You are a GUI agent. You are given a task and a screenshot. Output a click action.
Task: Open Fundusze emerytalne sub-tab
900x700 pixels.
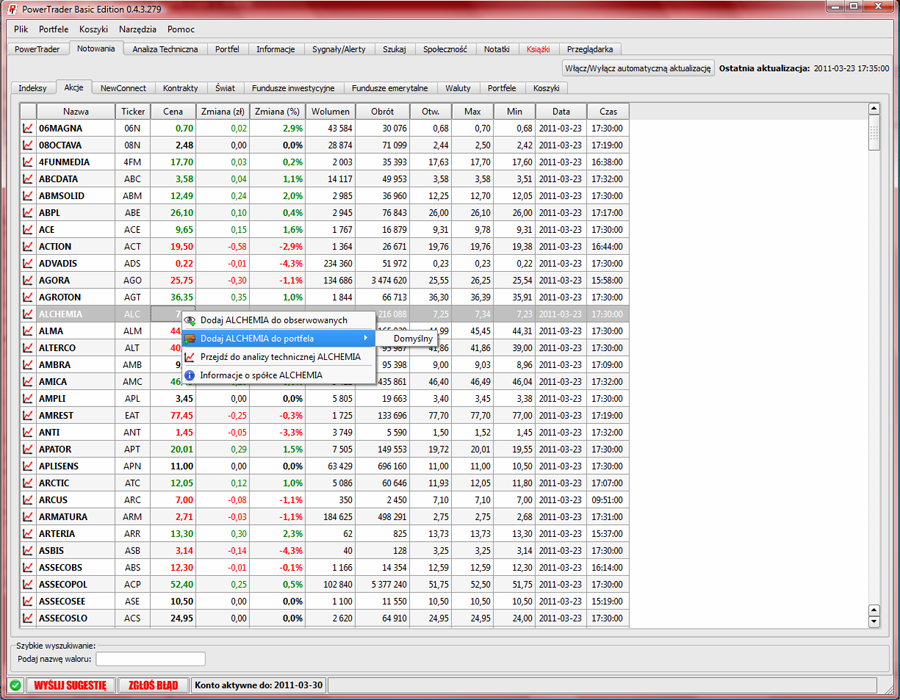point(390,88)
